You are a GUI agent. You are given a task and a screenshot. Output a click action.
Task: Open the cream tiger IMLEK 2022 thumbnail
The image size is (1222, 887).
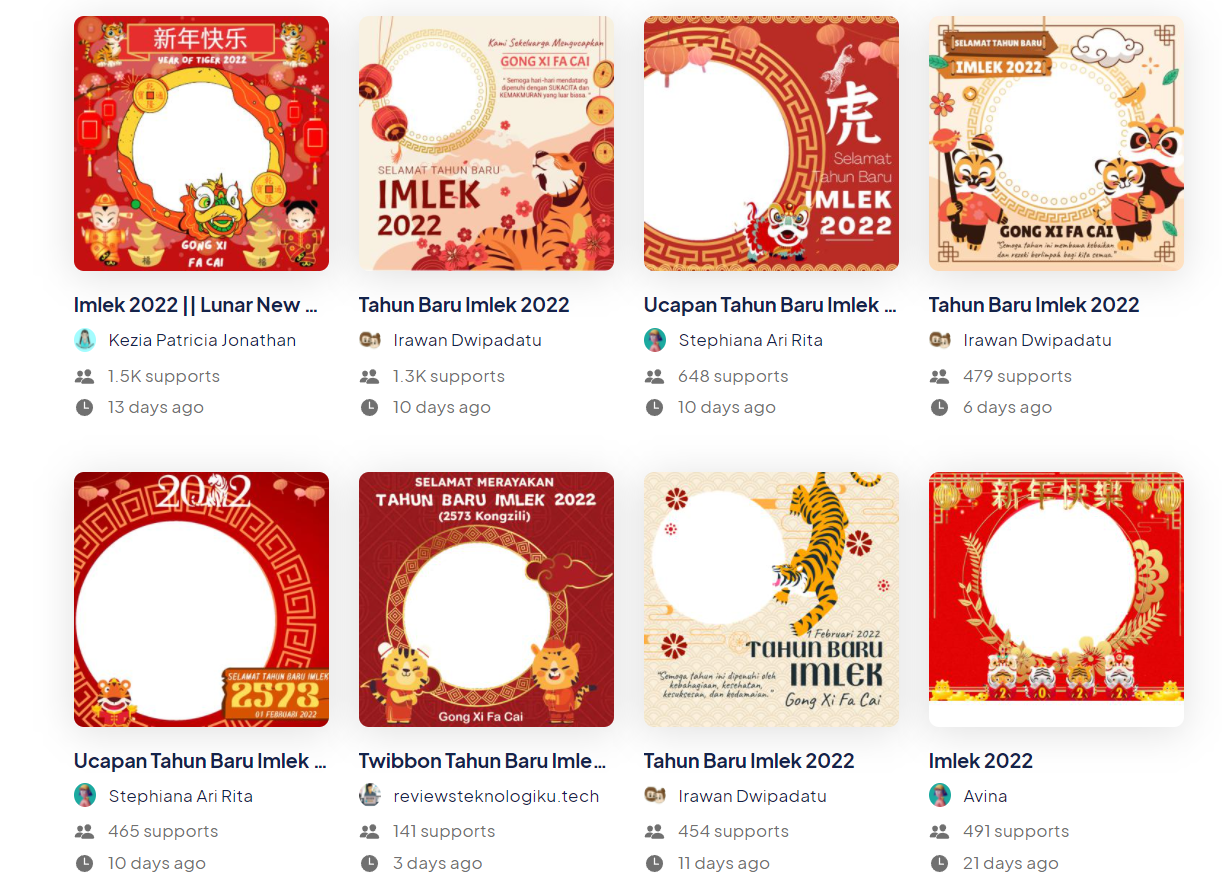pos(486,143)
